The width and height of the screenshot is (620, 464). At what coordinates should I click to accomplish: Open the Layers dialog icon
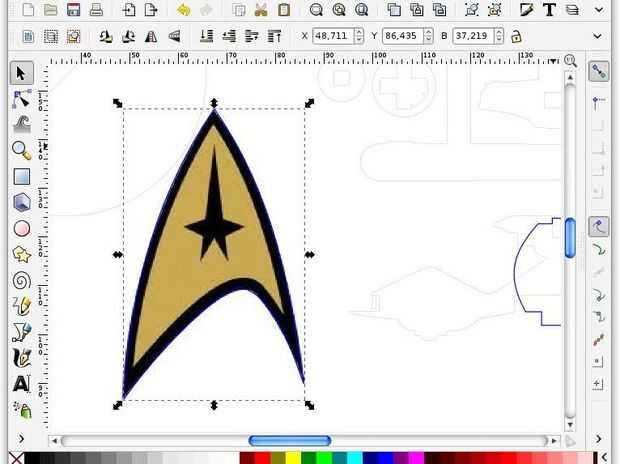pyautogui.click(x=572, y=9)
